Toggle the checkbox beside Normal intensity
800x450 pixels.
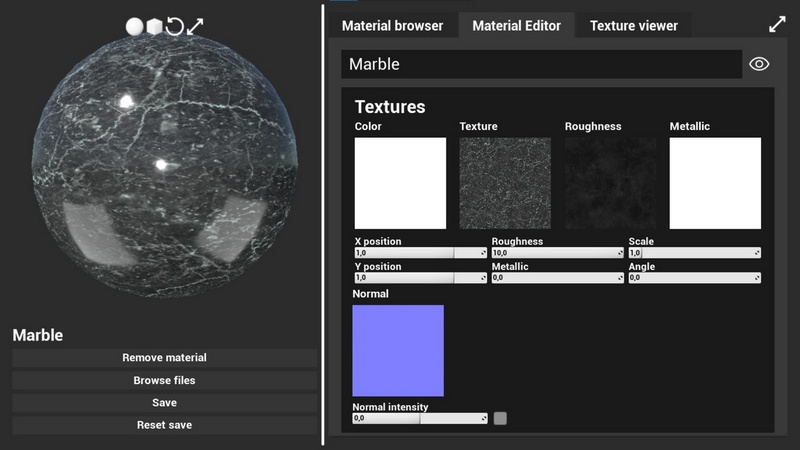click(x=500, y=418)
